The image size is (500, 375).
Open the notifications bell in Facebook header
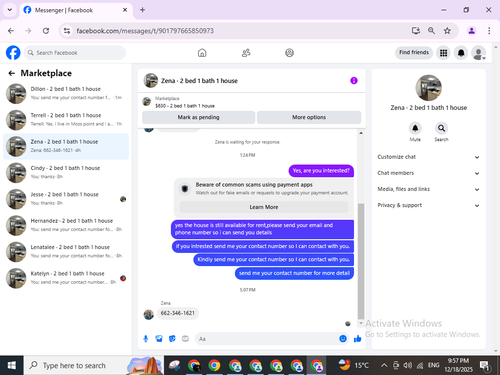pos(461,53)
